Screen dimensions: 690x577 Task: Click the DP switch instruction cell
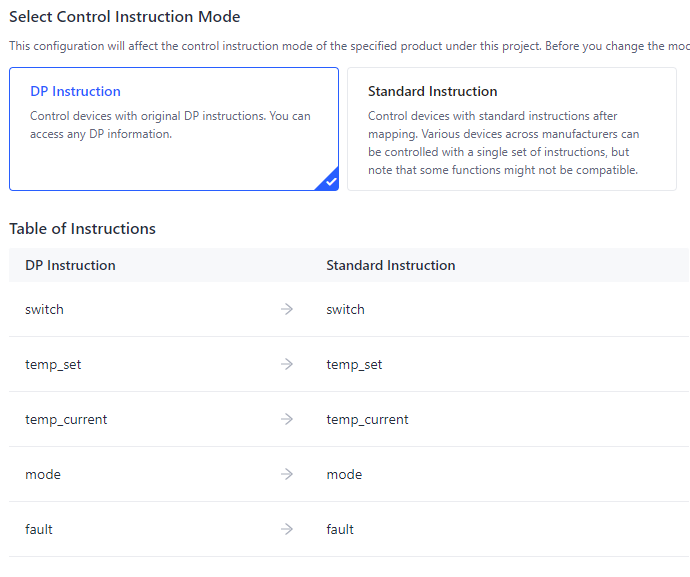coord(45,310)
